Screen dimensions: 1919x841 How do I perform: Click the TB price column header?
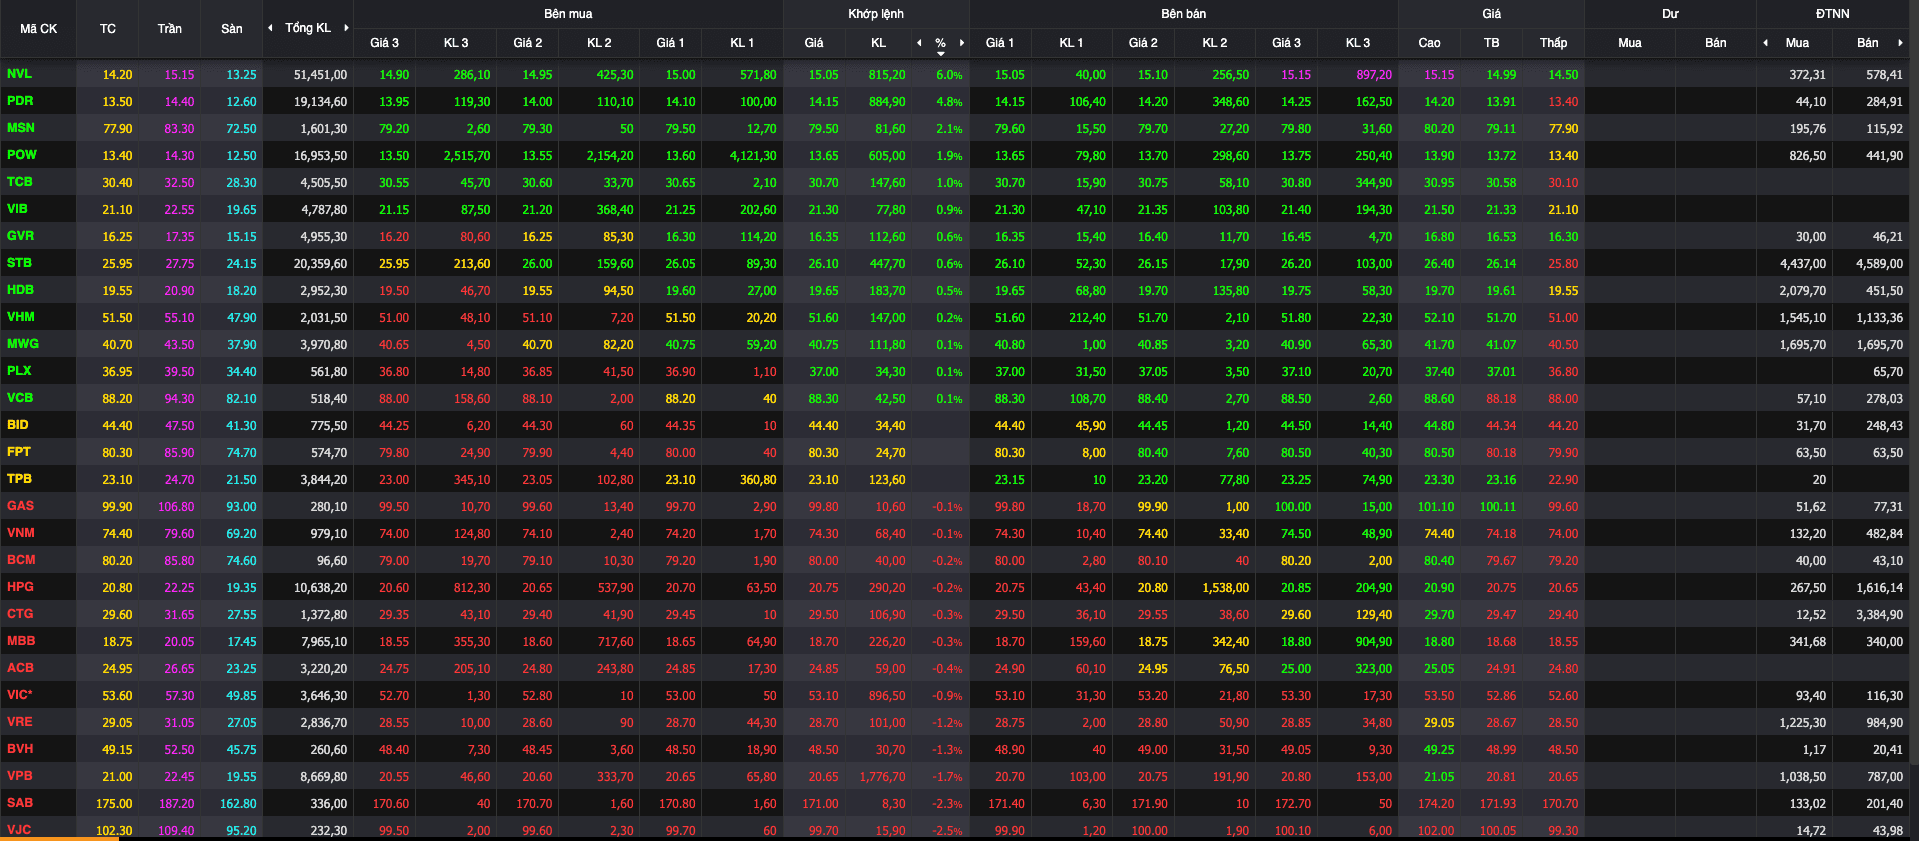pyautogui.click(x=1491, y=43)
